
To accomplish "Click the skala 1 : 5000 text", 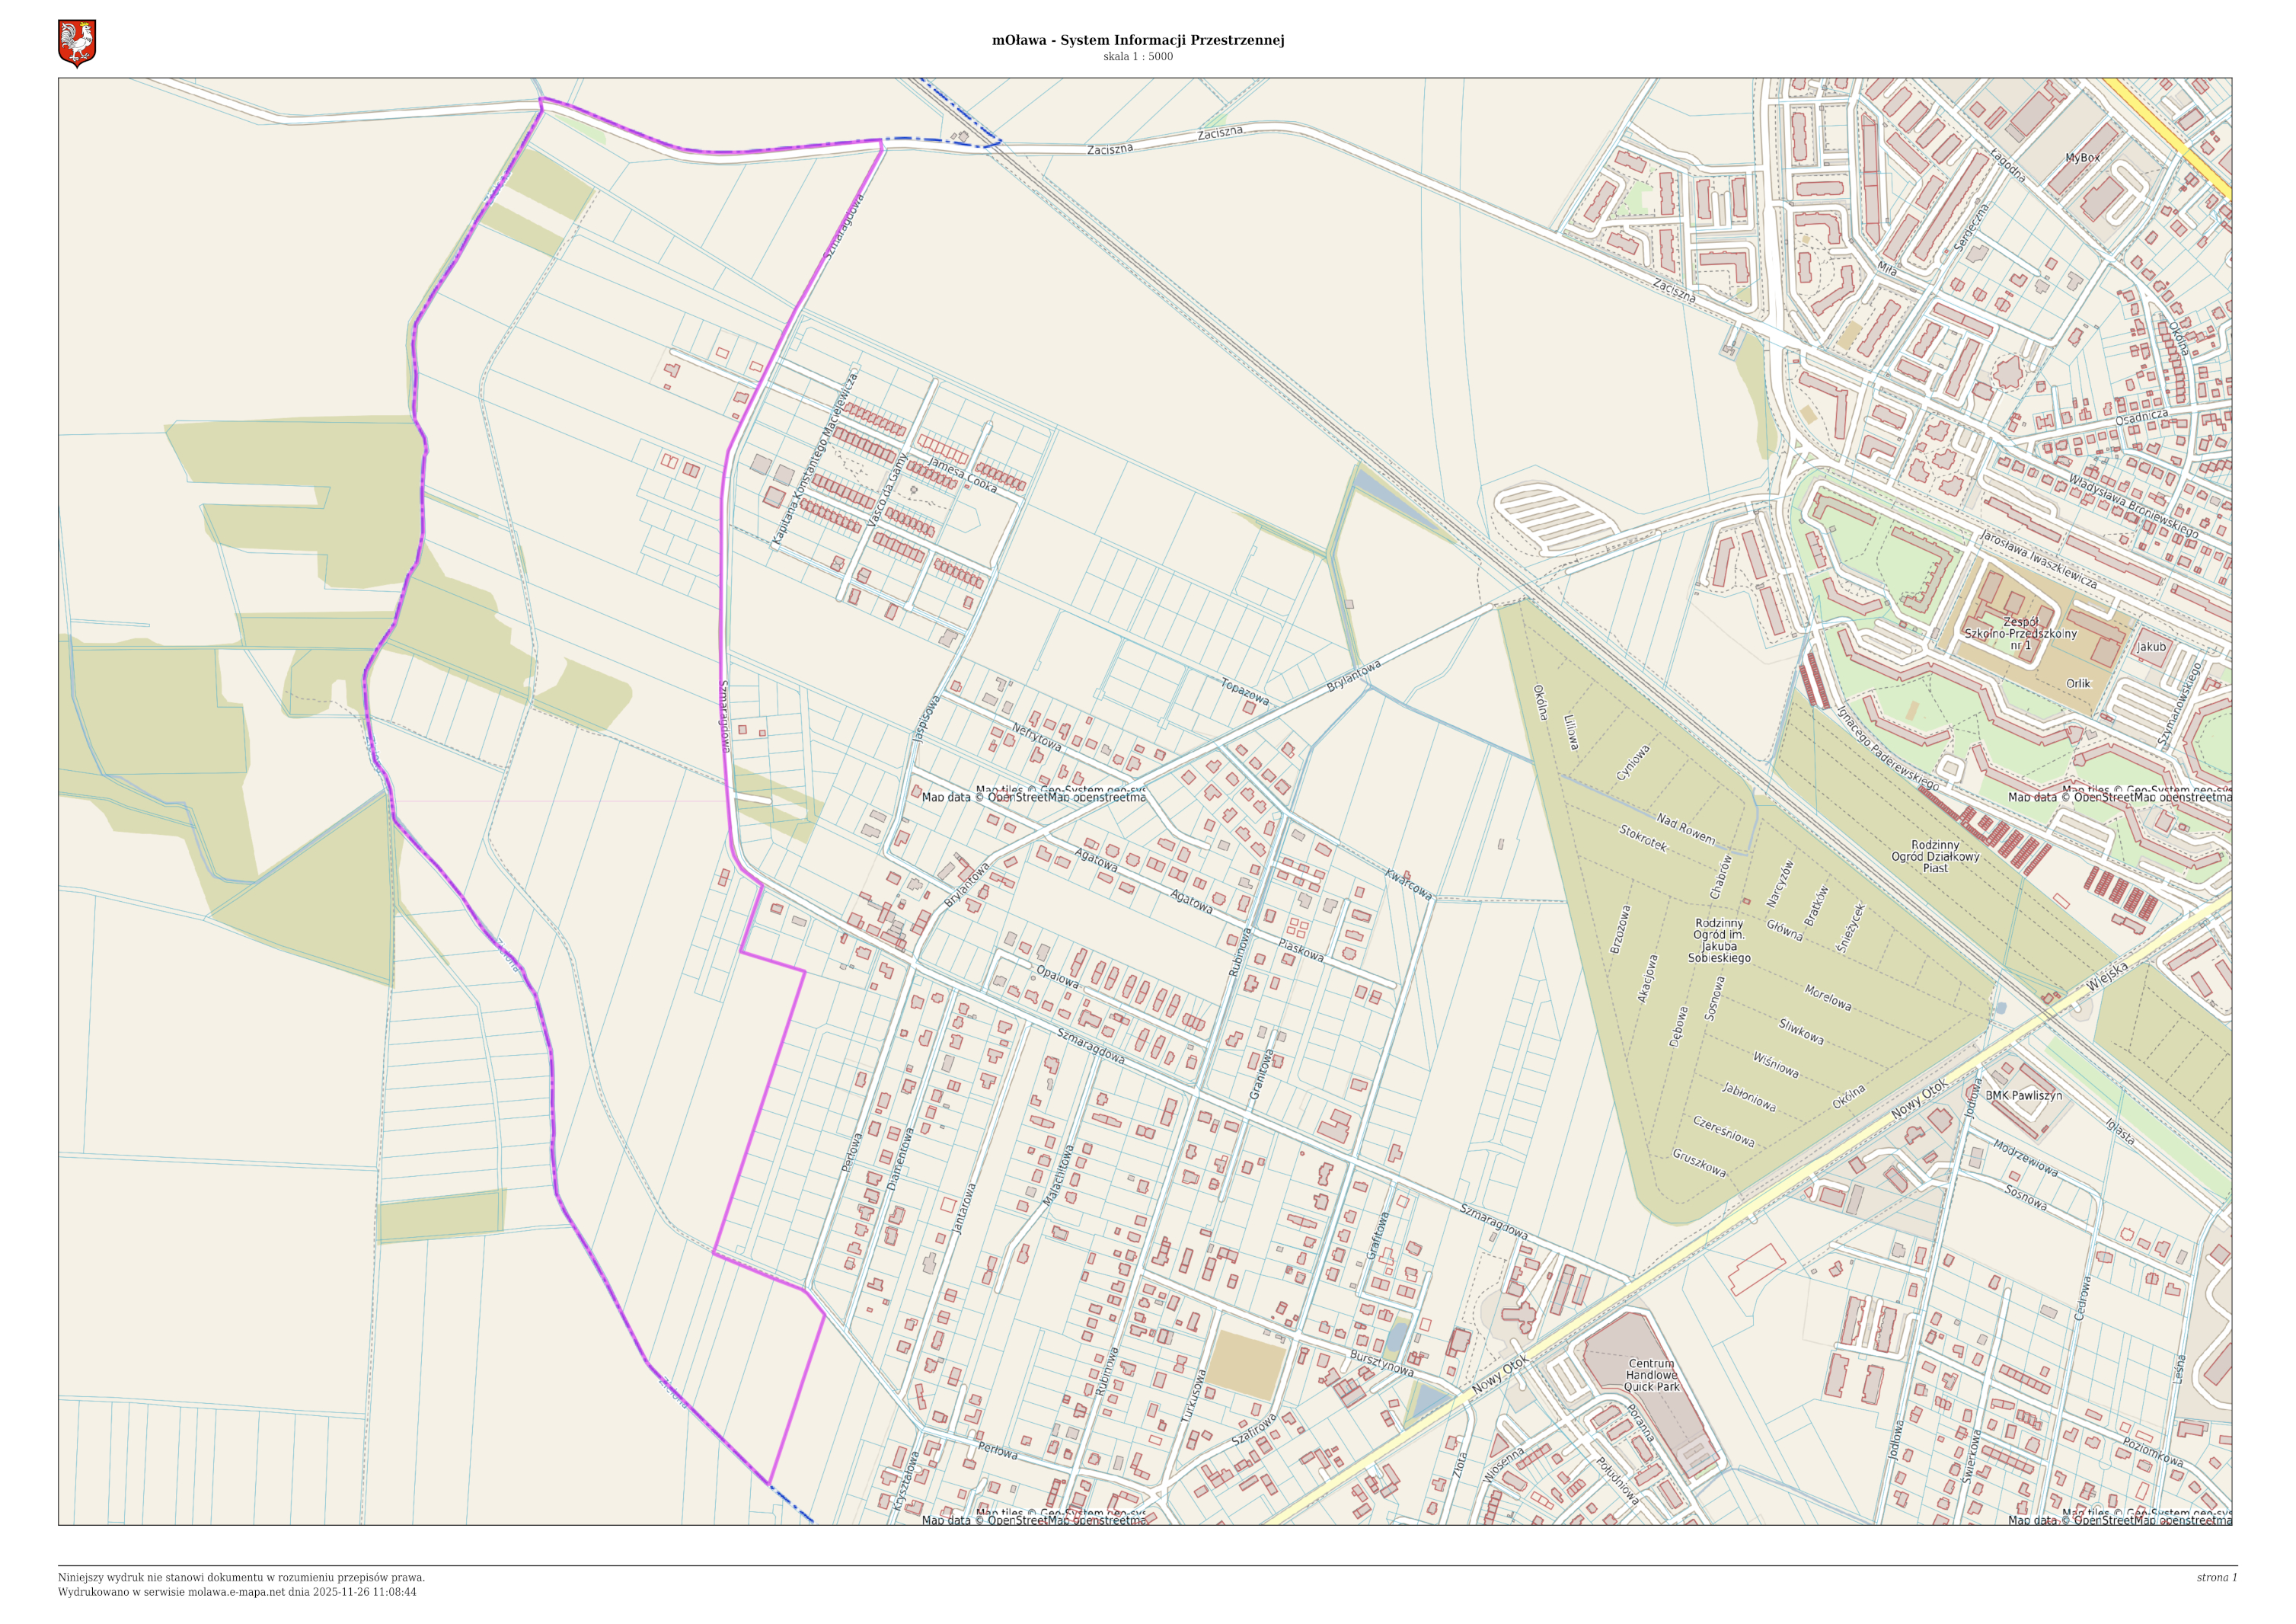I will tap(1138, 57).
